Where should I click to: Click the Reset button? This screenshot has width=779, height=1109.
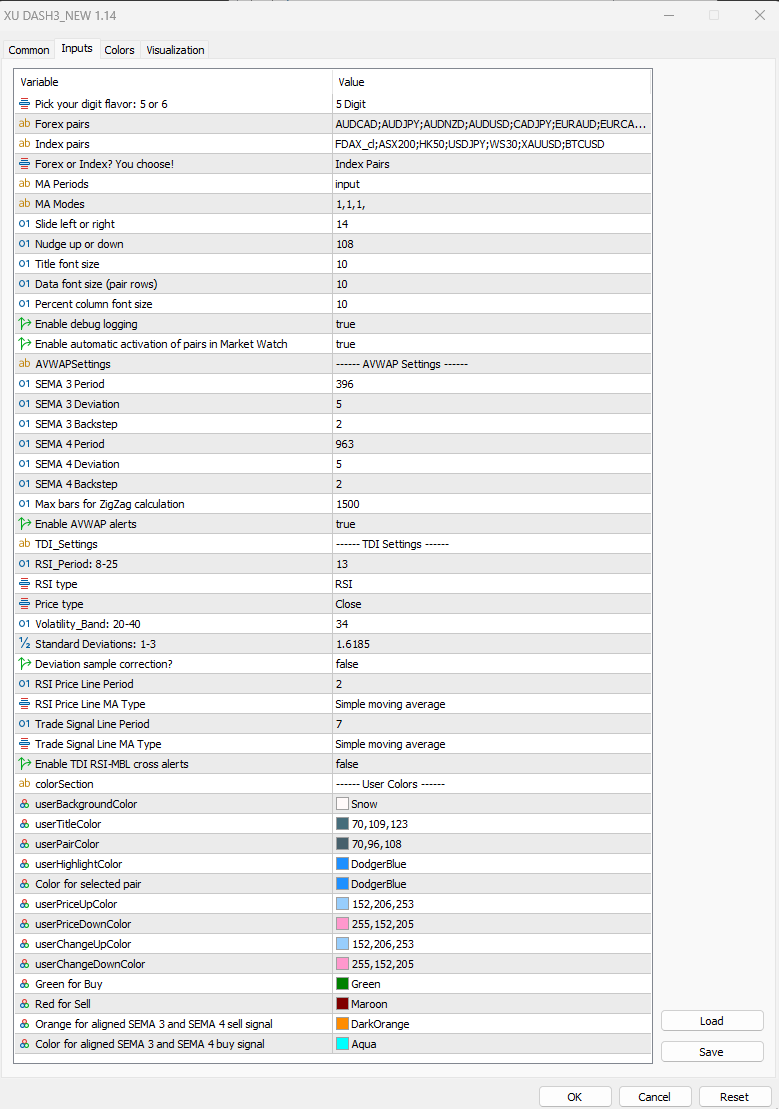pos(734,1096)
